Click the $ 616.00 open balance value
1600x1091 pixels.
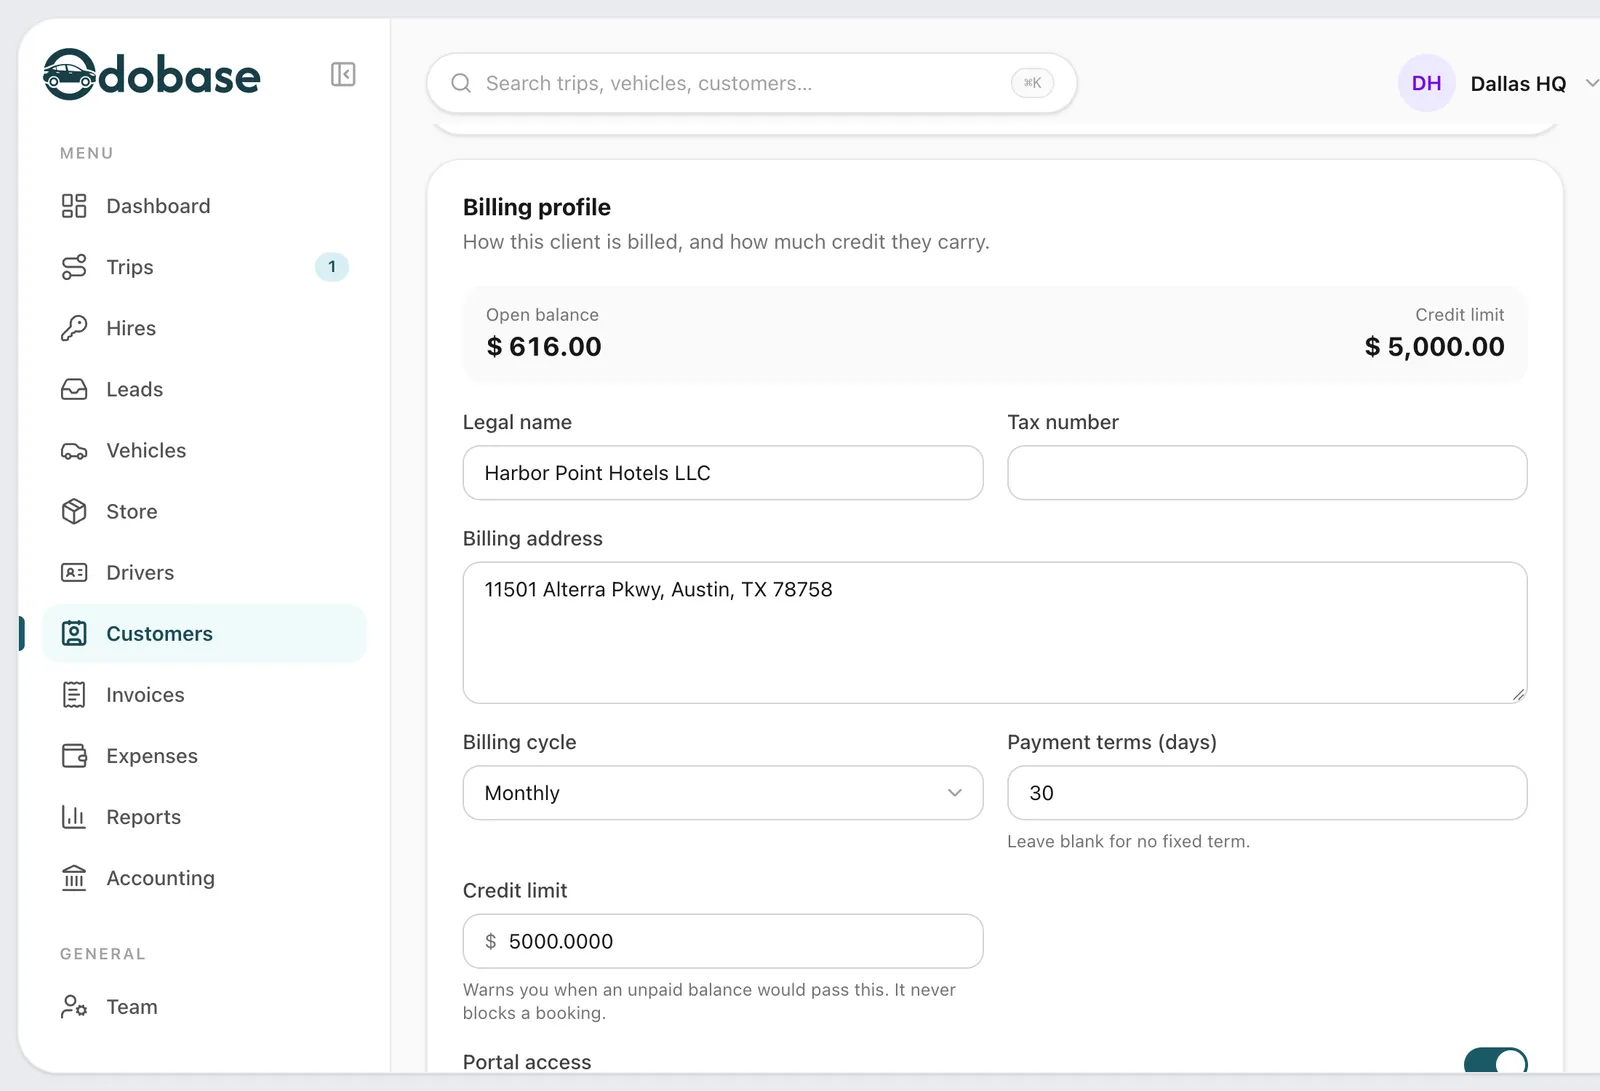pos(544,347)
